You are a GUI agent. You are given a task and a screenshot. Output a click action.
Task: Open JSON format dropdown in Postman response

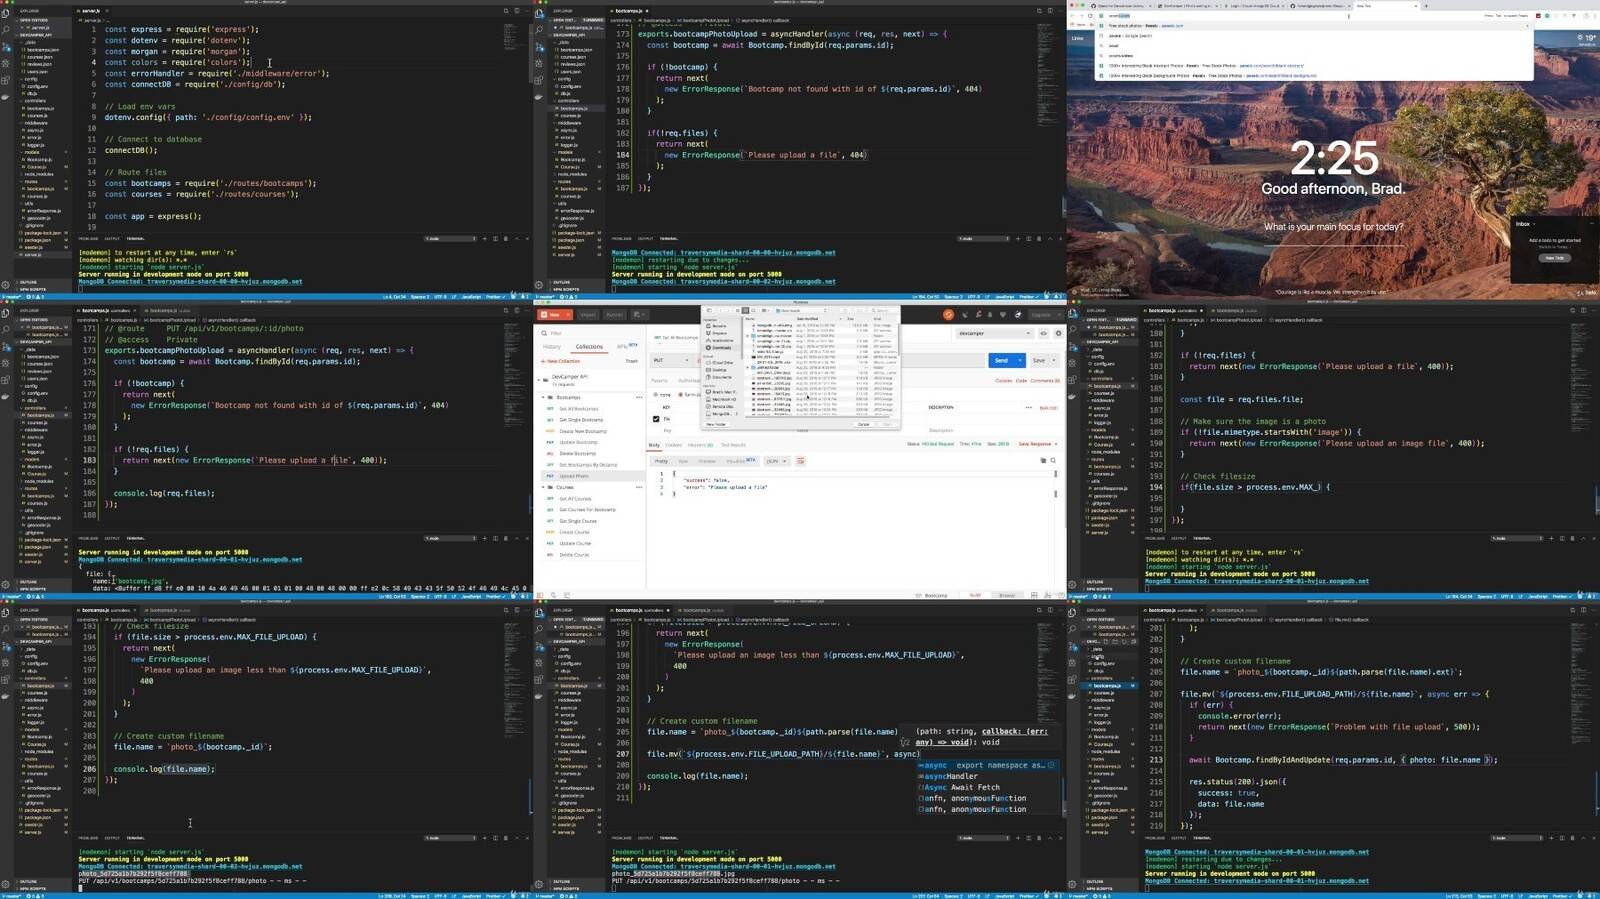[778, 461]
